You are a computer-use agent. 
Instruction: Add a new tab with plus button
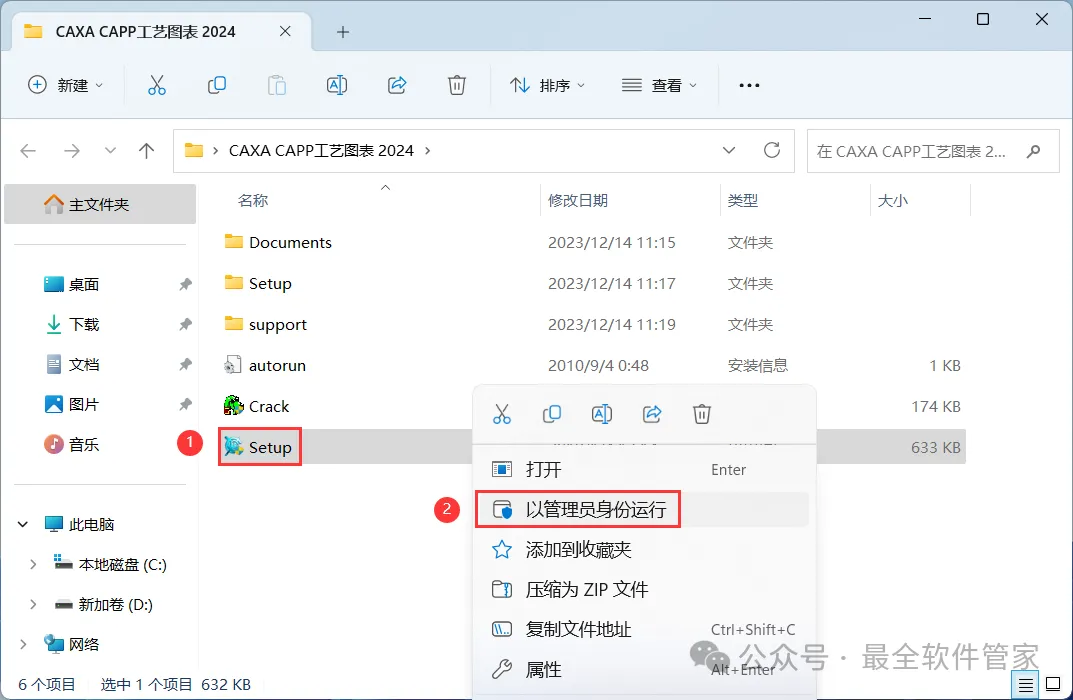tap(343, 32)
